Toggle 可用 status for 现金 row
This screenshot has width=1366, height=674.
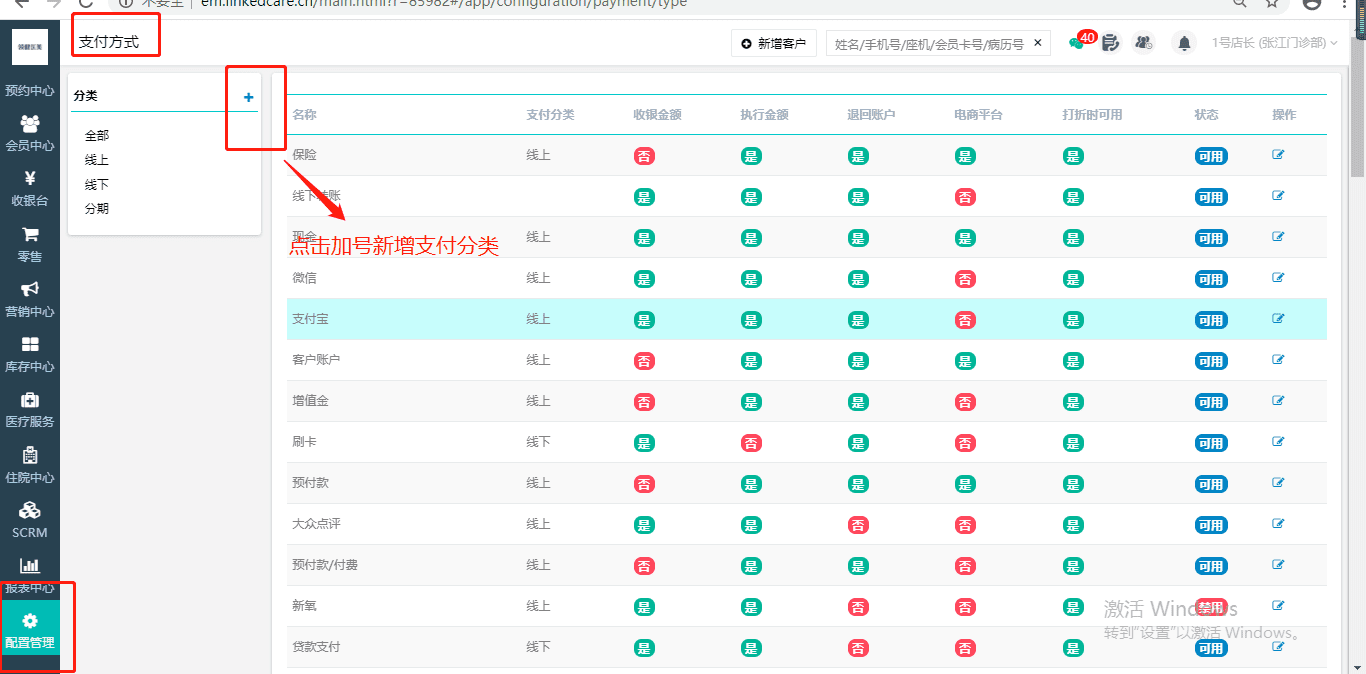(x=1210, y=238)
